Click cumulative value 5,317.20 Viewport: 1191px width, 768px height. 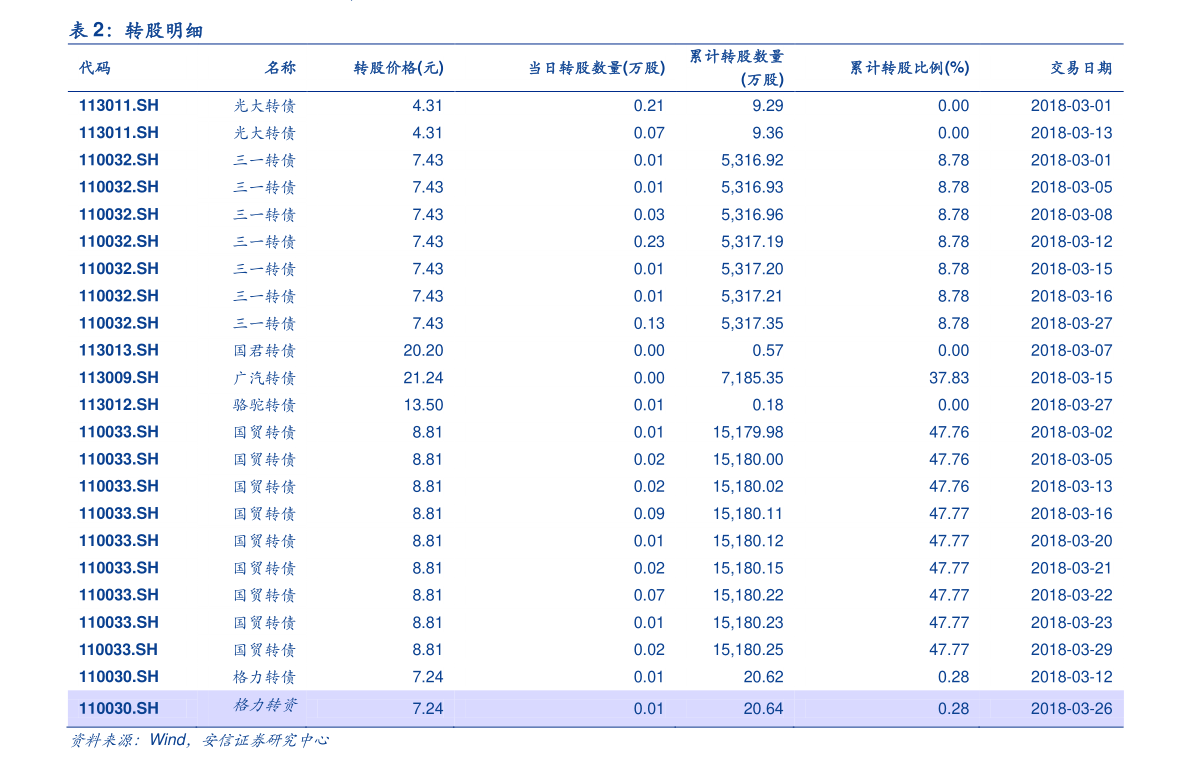pos(752,269)
